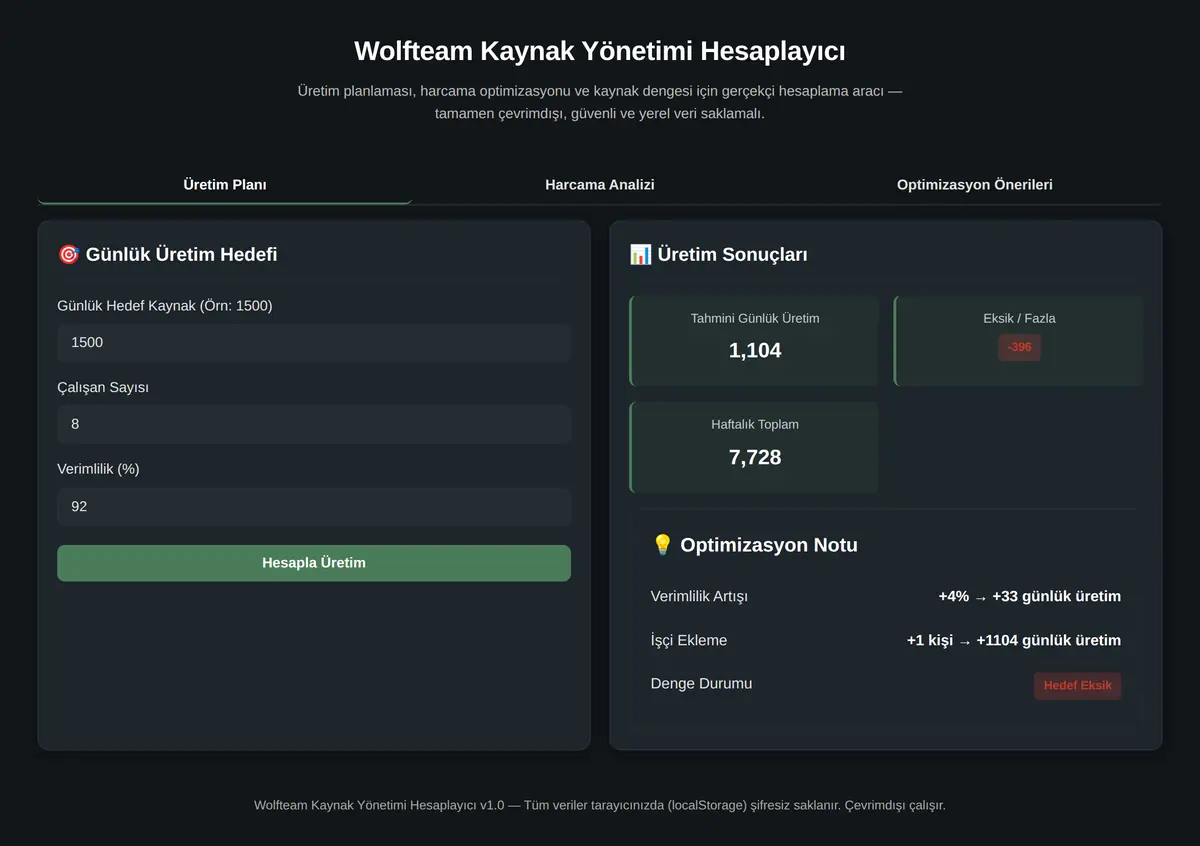Image resolution: width=1200 pixels, height=846 pixels.
Task: Click the Verimlilik Artışı row label
Action: pos(699,597)
